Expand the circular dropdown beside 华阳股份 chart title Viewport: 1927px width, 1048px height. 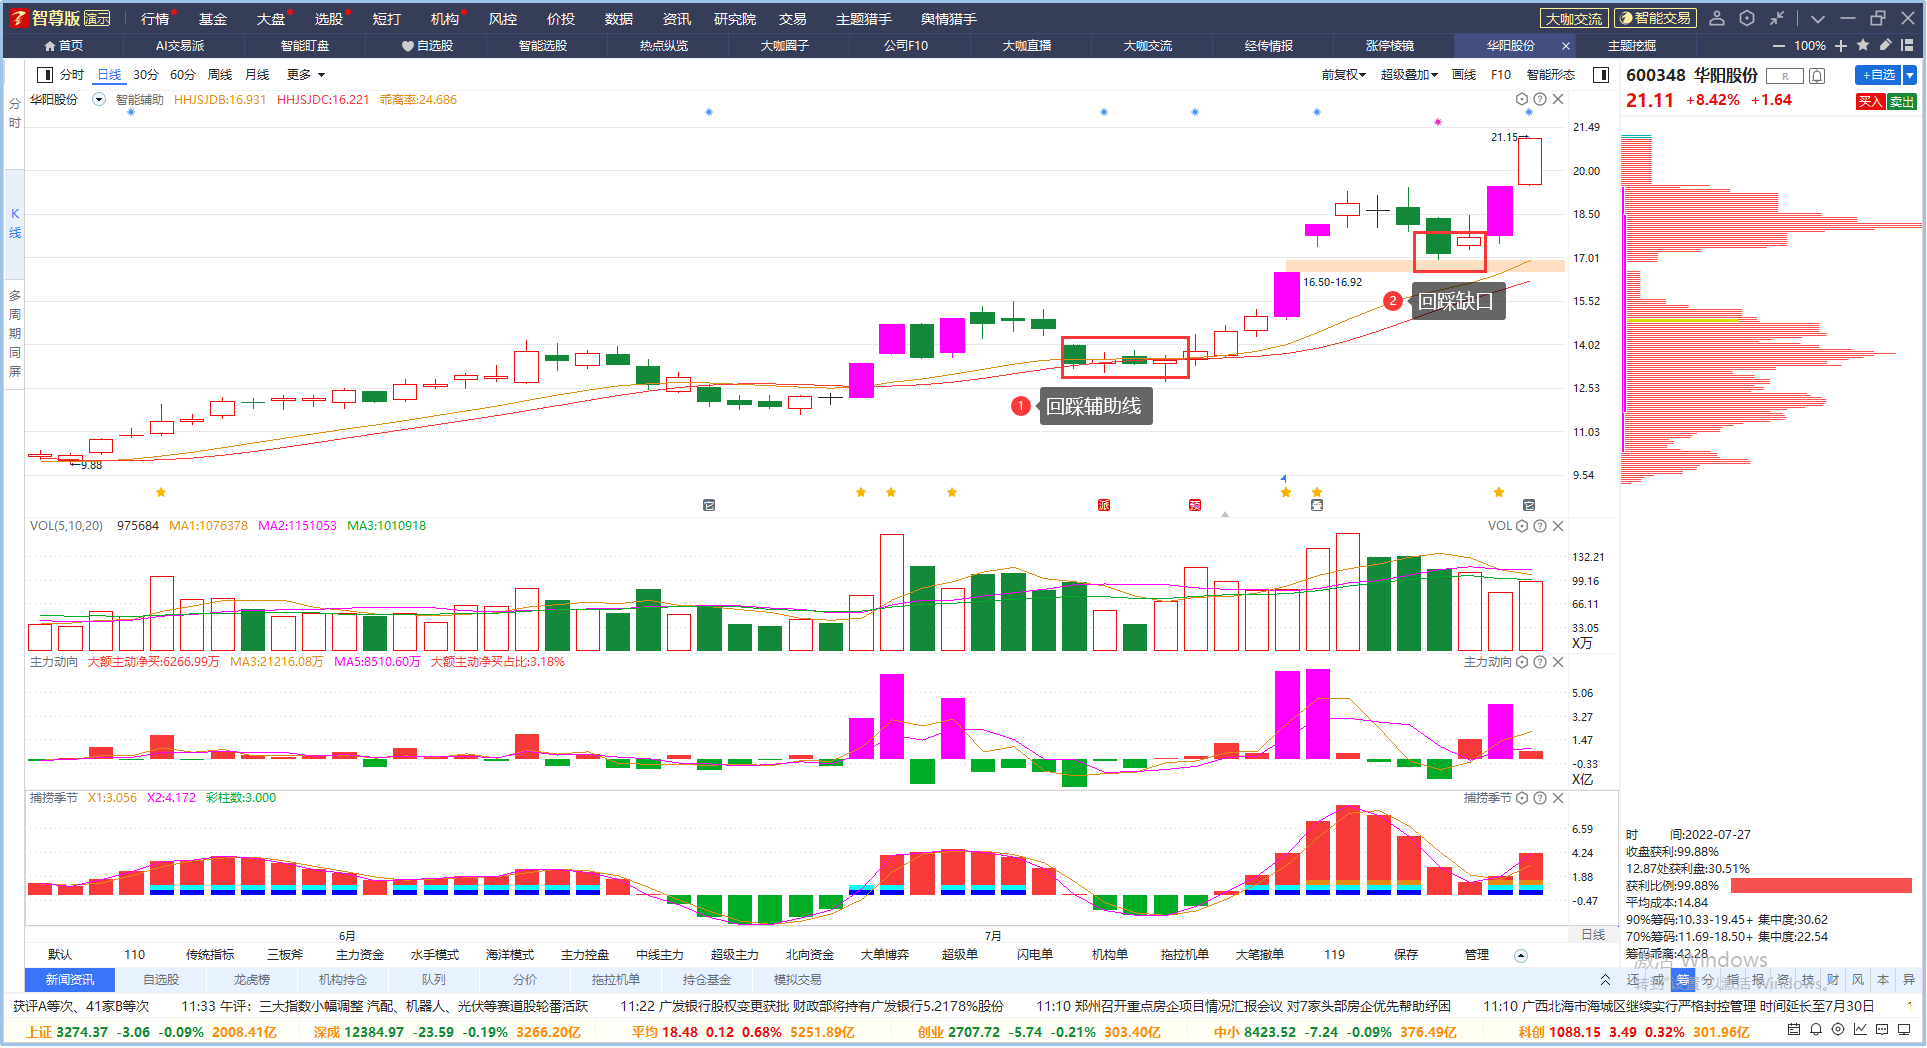99,99
